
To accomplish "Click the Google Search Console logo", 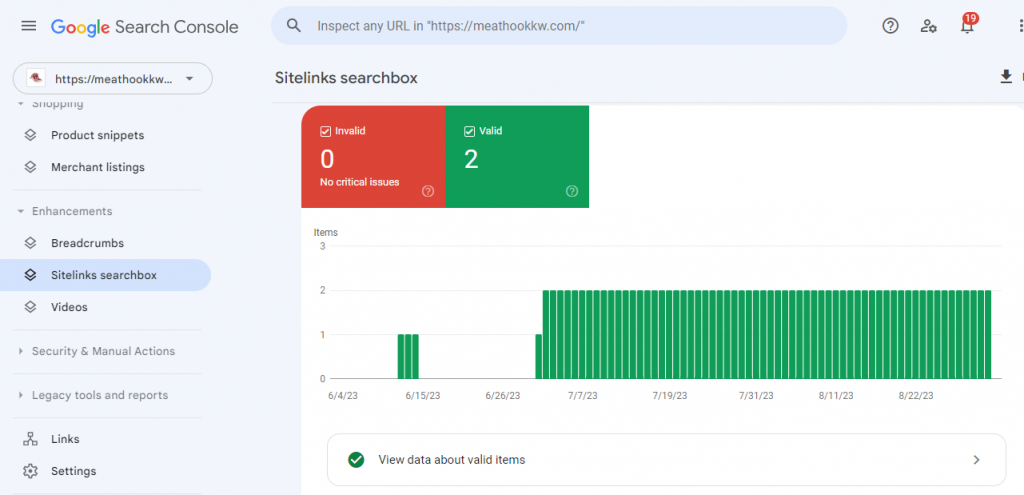I will pos(144,27).
